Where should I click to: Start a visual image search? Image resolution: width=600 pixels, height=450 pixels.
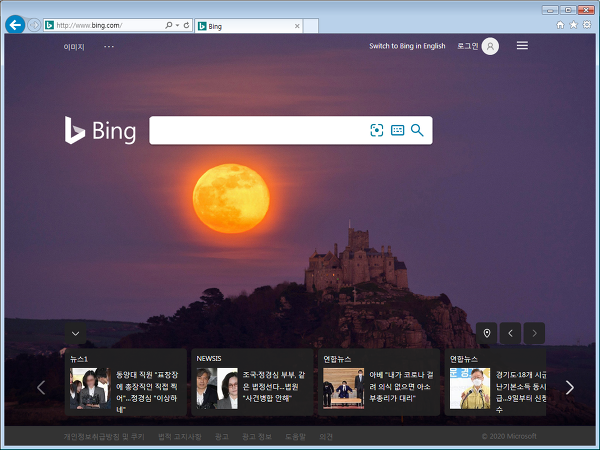(x=377, y=130)
